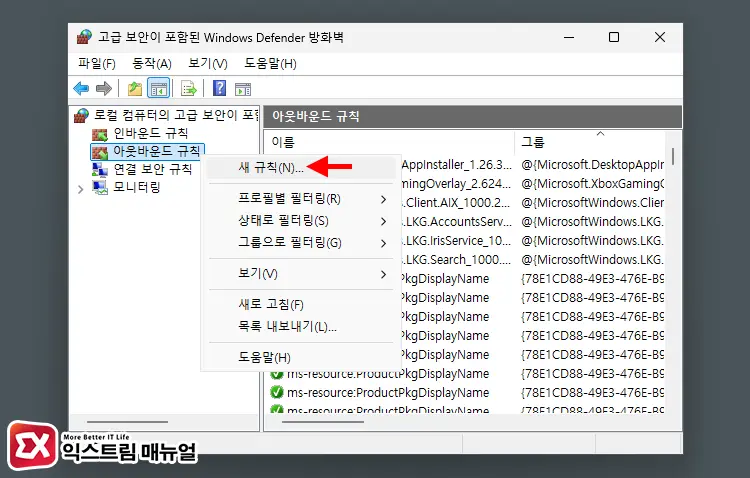Open the 보기(V) menu in menu bar

point(208,64)
